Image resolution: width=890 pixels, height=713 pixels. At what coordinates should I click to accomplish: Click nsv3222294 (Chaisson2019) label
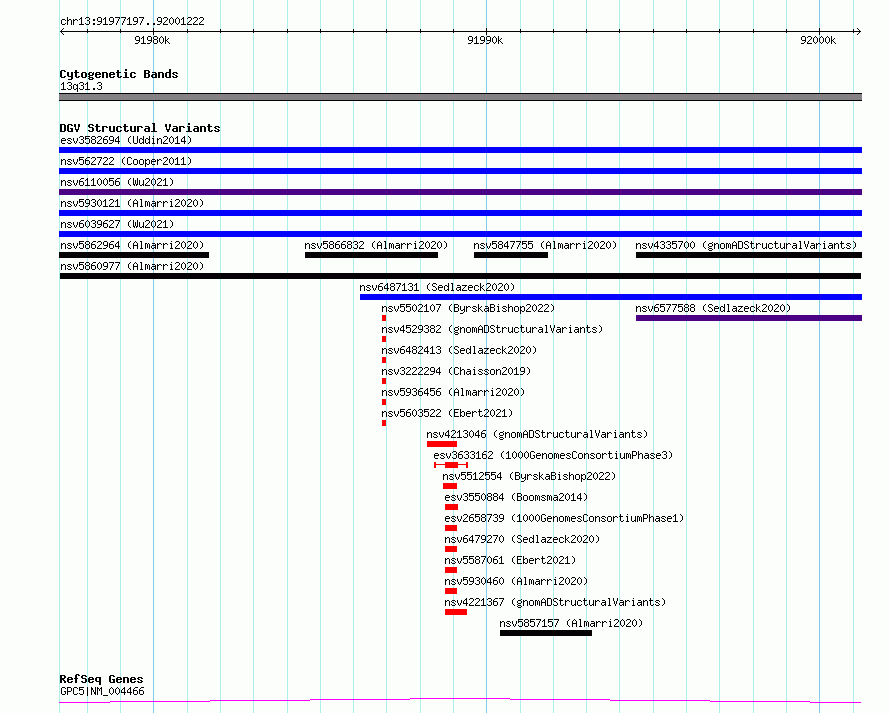(456, 371)
